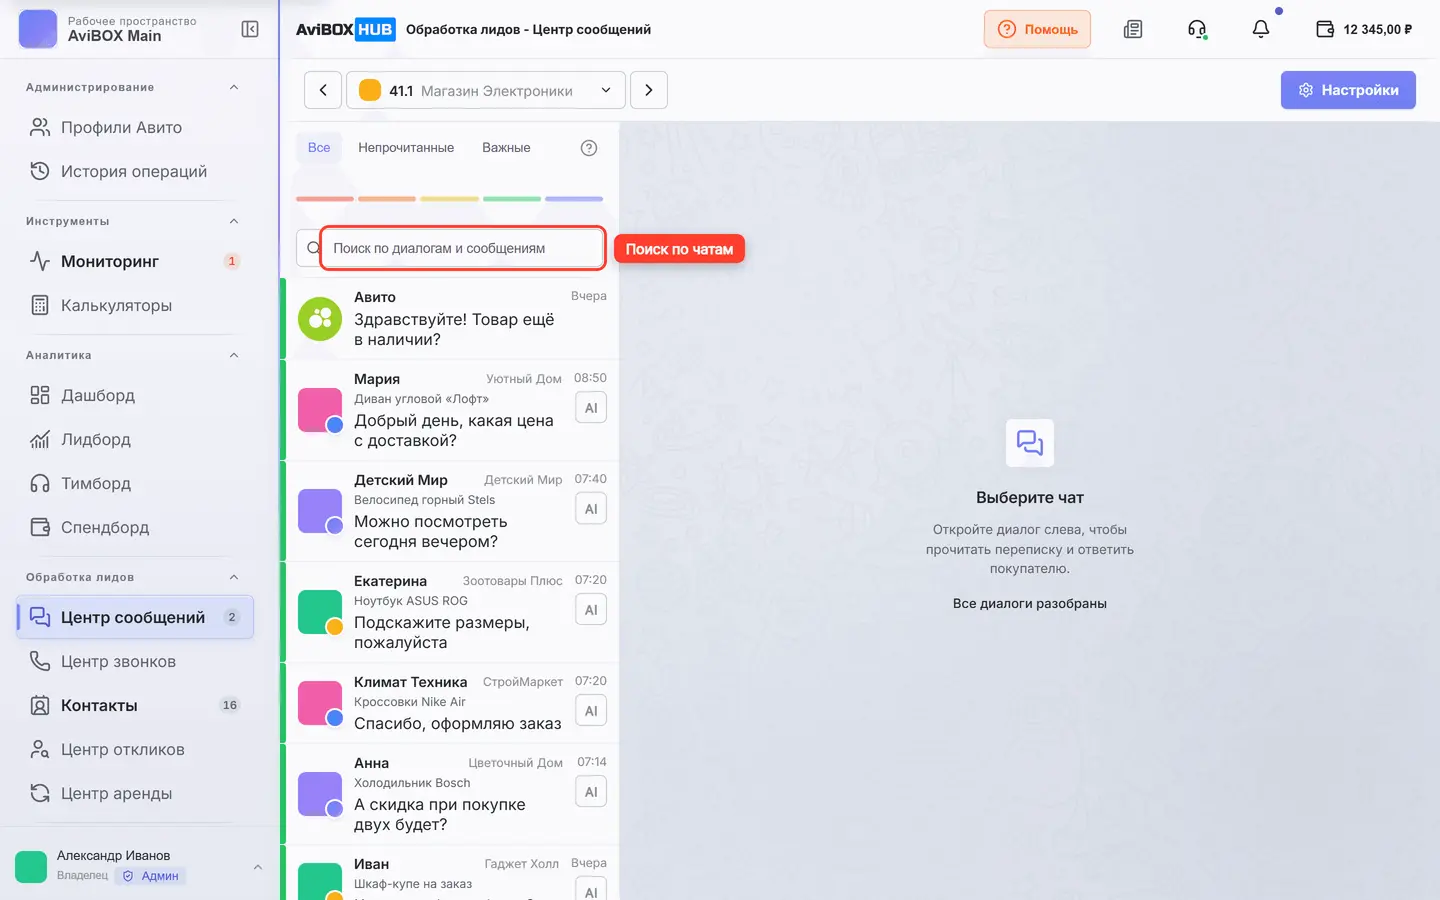Toggle AI button in Екатерина's chat
This screenshot has width=1440, height=900.
pos(591,610)
